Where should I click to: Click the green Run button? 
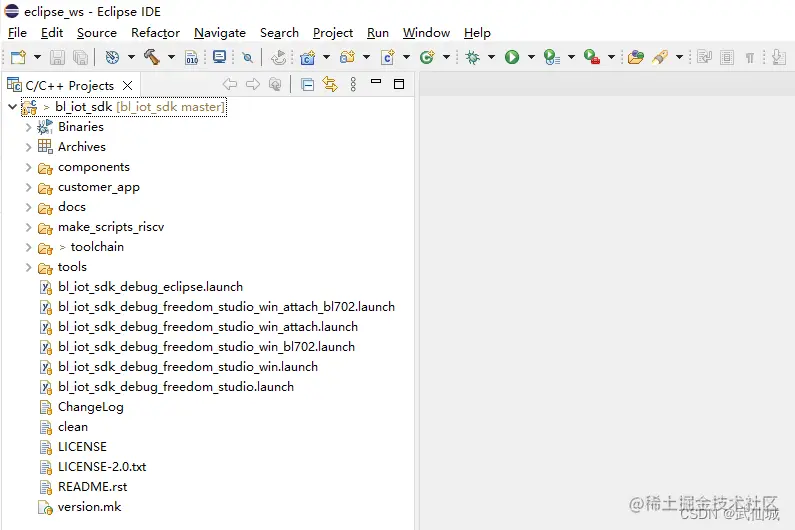pos(512,57)
